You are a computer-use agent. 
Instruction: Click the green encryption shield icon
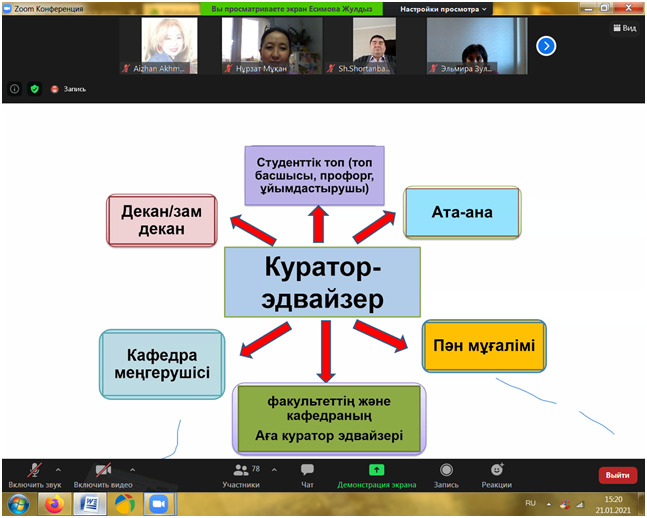35,88
